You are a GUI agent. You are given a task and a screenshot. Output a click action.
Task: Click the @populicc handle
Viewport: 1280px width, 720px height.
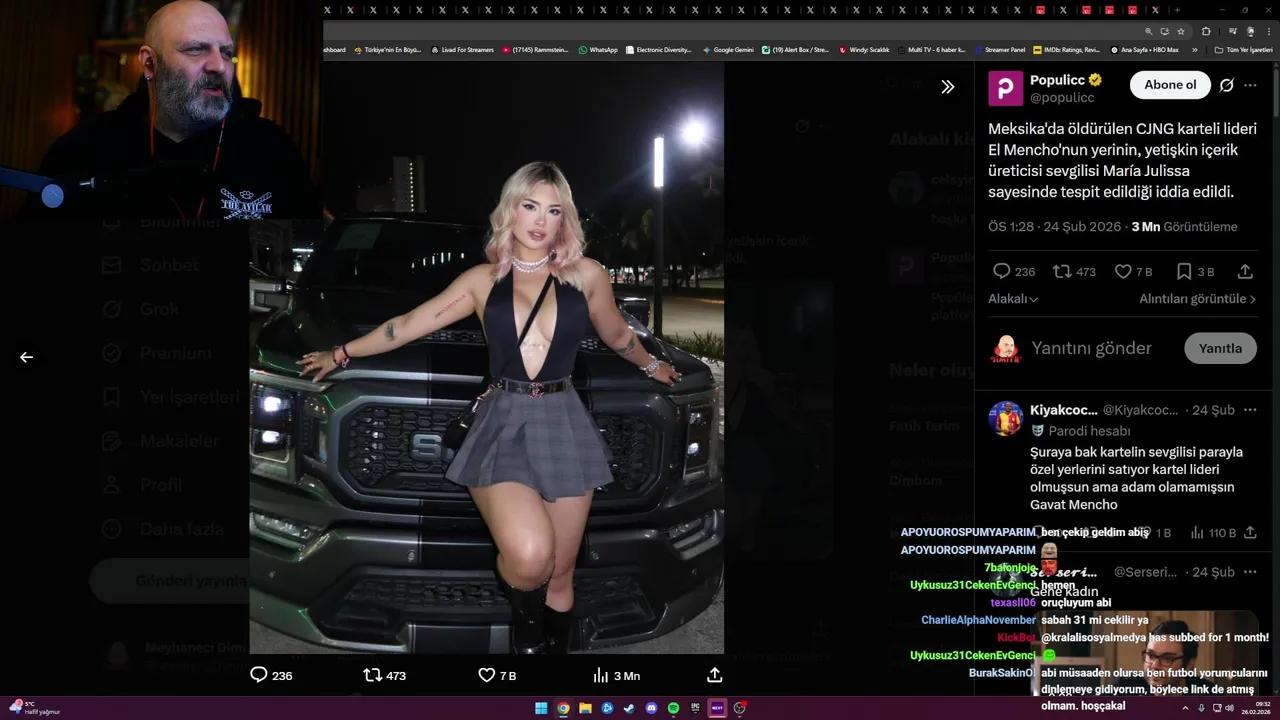(x=1062, y=98)
